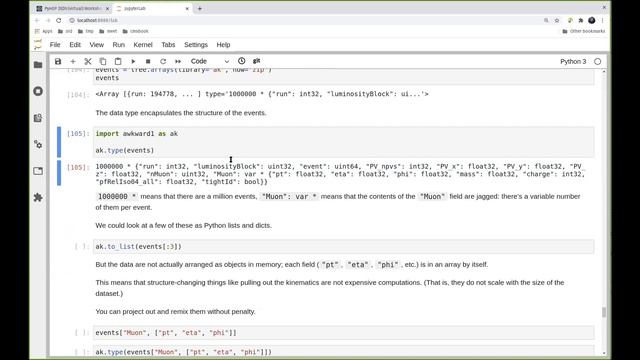Reload the browser page
The height and width of the screenshot is (360, 640).
pyautogui.click(x=59, y=20)
